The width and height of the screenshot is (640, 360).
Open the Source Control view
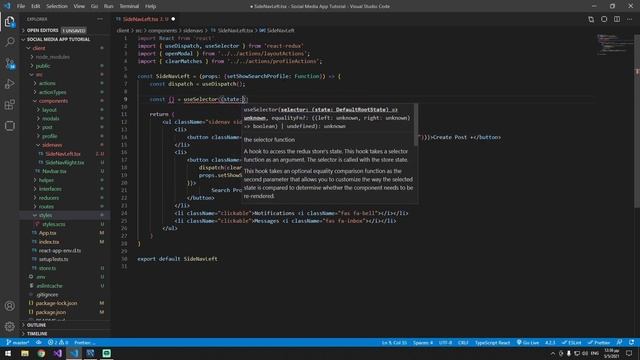click(9, 63)
